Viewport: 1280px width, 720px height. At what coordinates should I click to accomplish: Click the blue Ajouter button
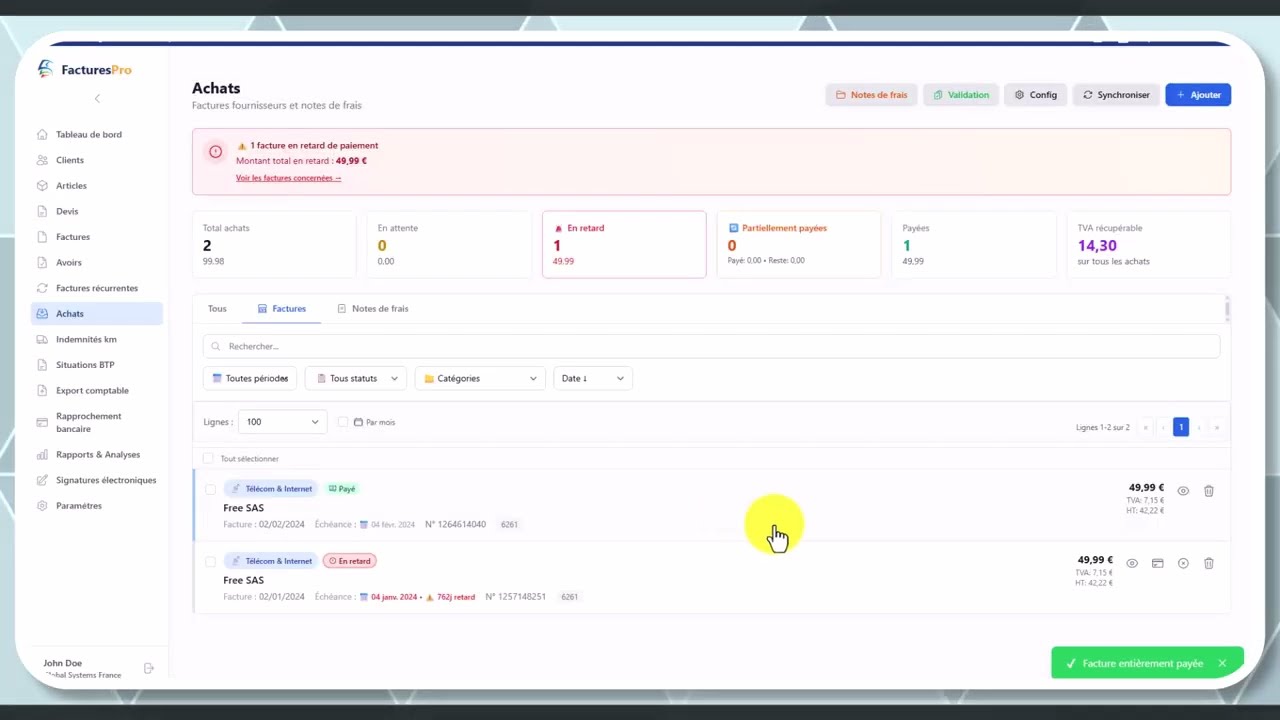coord(1198,95)
